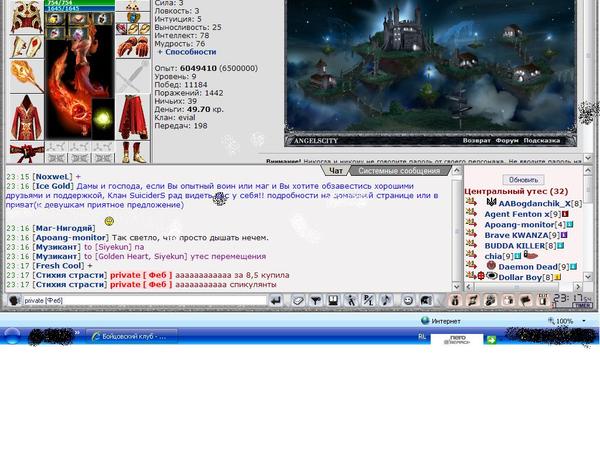
Task: Expand the '+ Способности' abilities section
Action: (187, 52)
